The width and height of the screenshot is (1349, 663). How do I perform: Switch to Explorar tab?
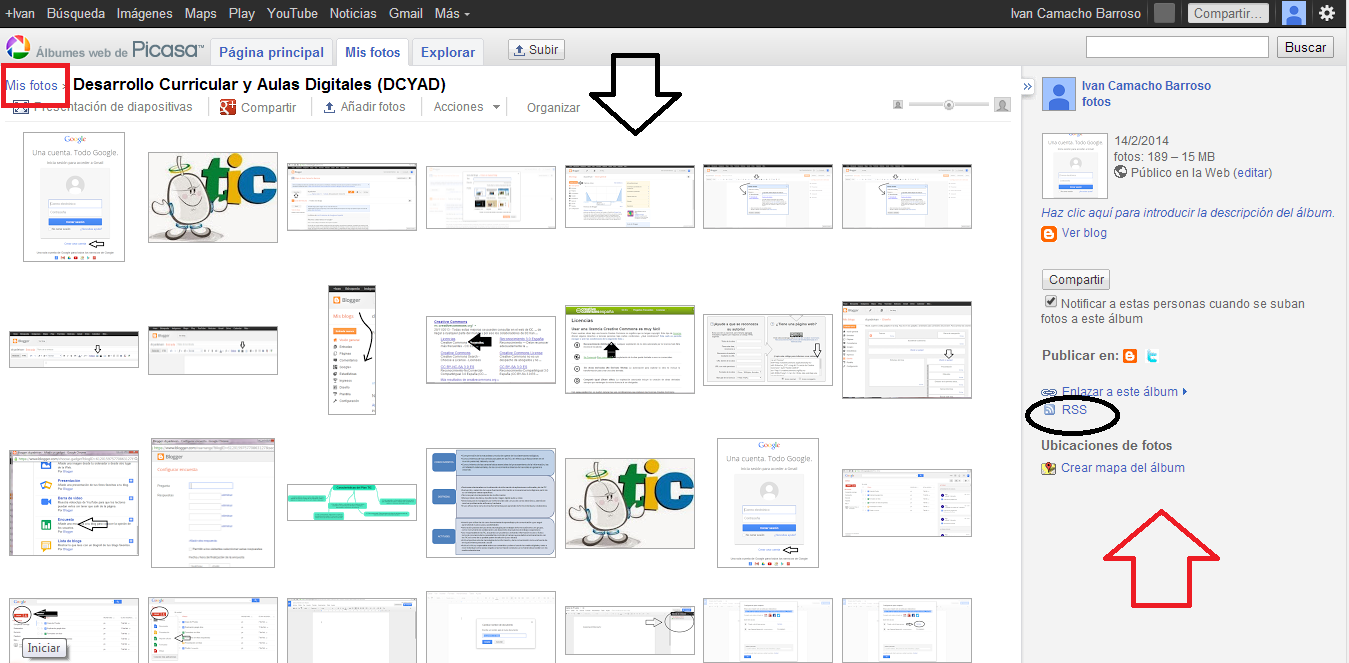[x=448, y=52]
